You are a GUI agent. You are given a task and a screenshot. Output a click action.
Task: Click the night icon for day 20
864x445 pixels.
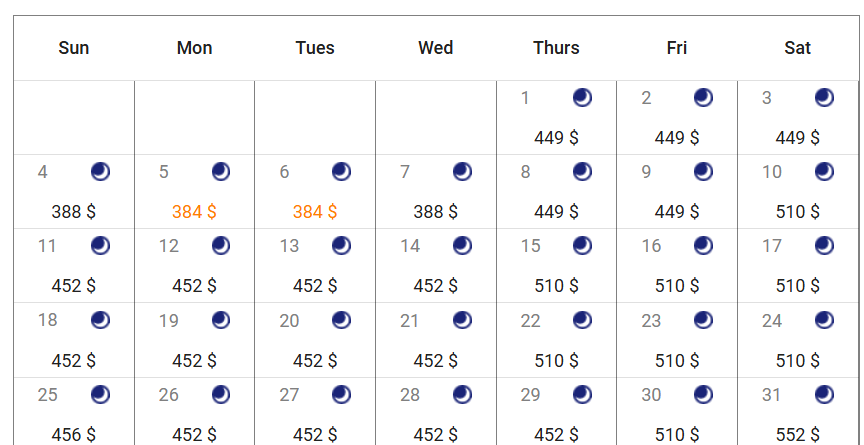[x=341, y=320]
